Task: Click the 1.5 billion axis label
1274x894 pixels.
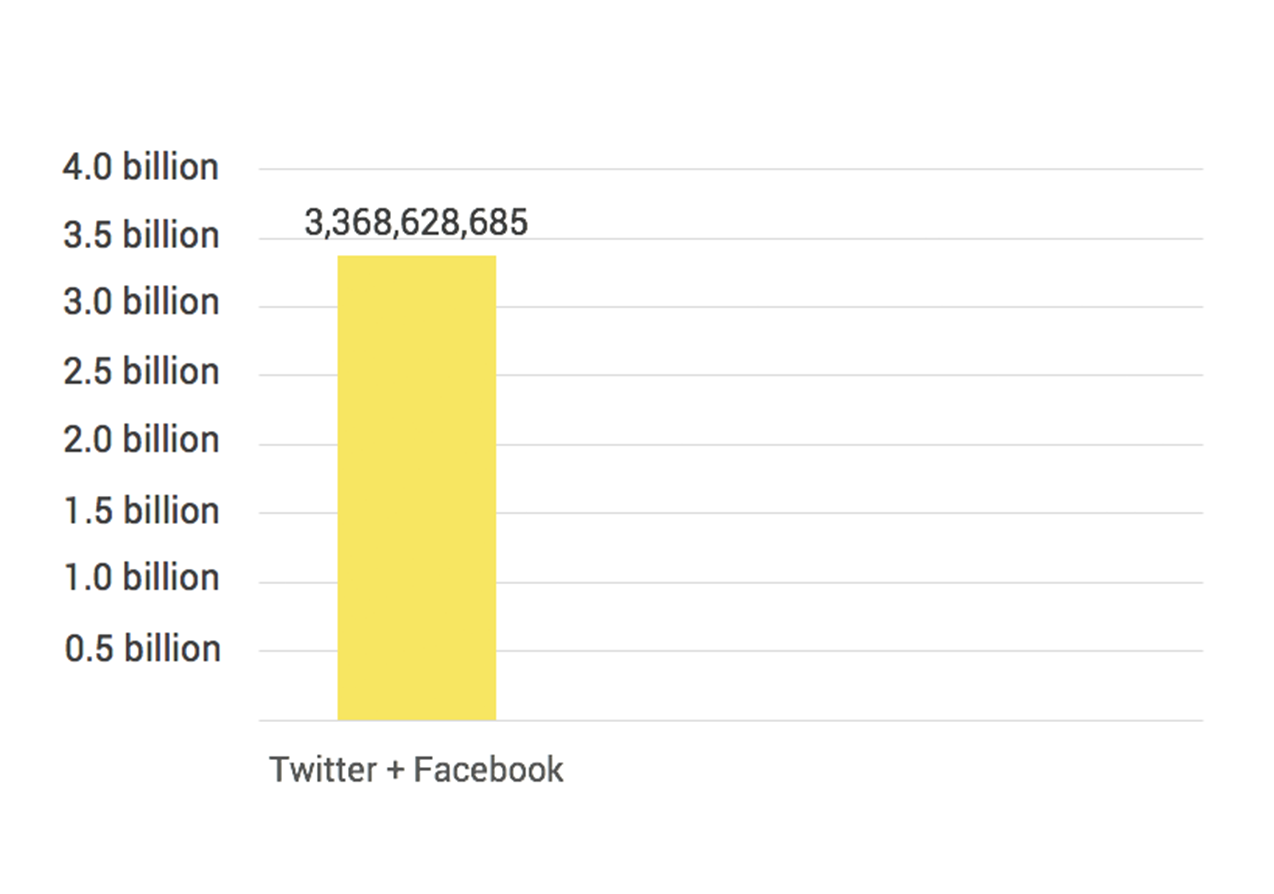Action: point(141,510)
